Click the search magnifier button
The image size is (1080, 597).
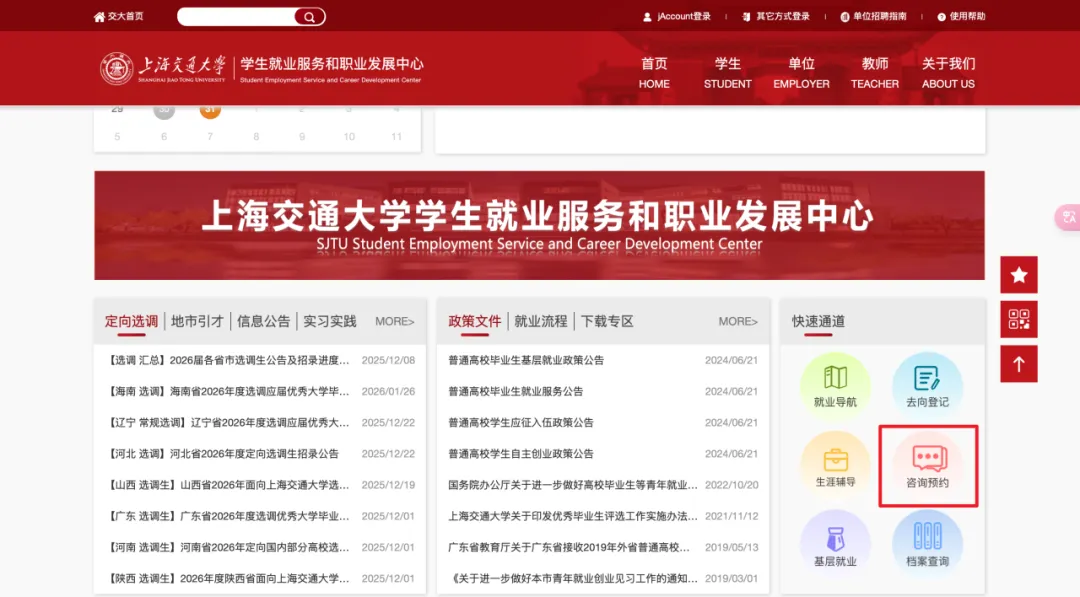pos(309,17)
